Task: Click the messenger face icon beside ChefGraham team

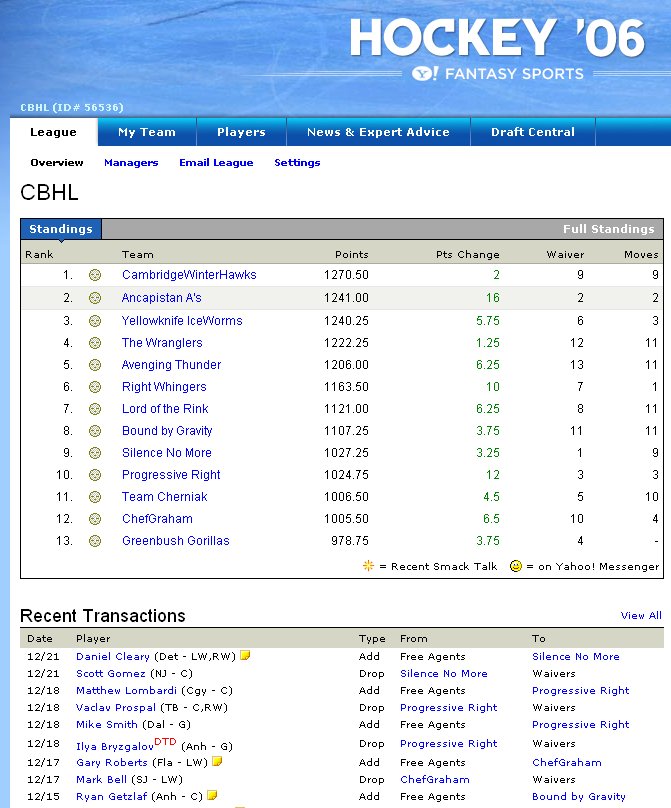Action: pos(95,519)
